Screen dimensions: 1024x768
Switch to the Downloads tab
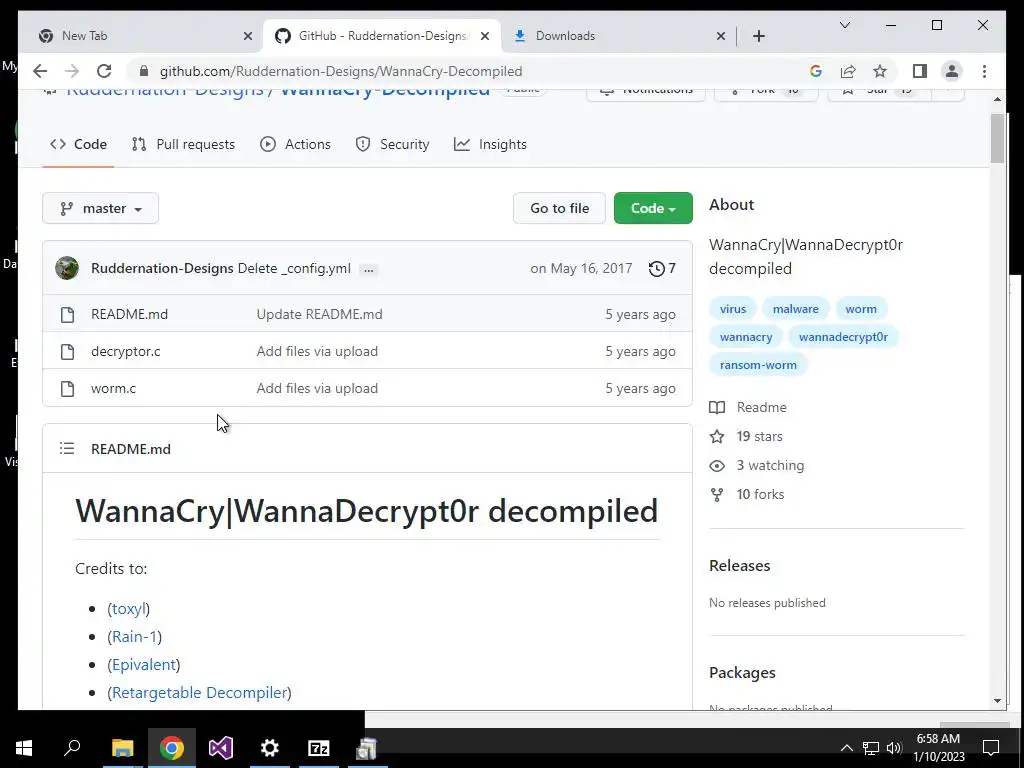pyautogui.click(x=616, y=36)
